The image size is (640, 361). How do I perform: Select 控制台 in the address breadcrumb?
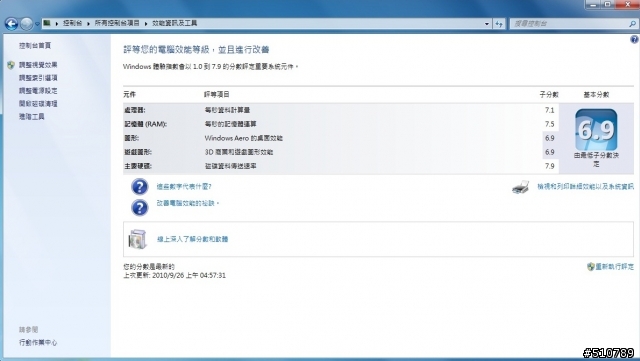click(x=72, y=23)
